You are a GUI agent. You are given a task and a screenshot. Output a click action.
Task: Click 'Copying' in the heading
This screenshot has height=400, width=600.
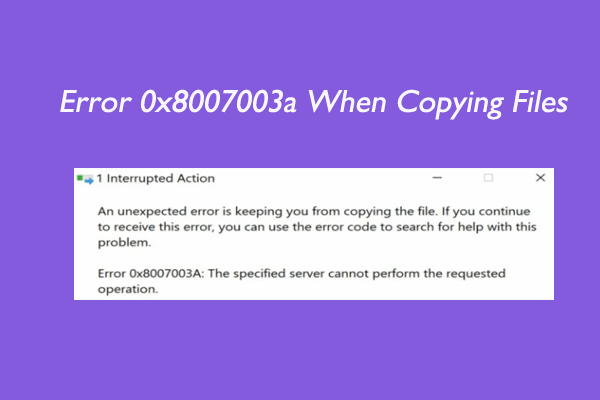point(450,103)
